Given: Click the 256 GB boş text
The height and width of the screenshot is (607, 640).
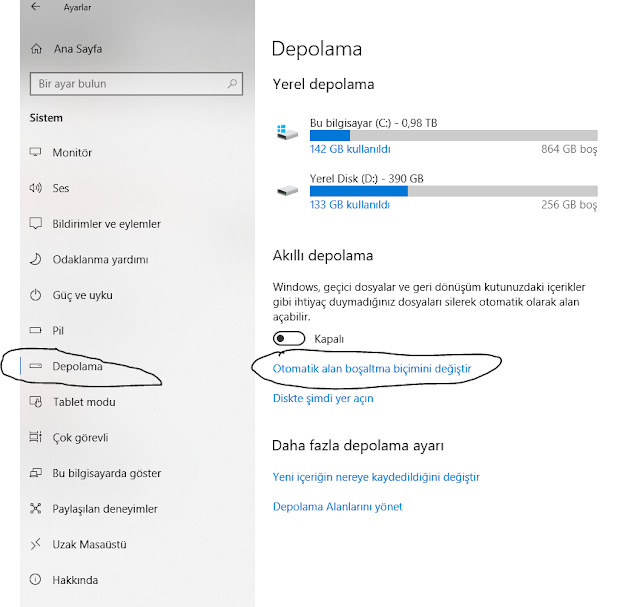Looking at the screenshot, I should pos(569,205).
